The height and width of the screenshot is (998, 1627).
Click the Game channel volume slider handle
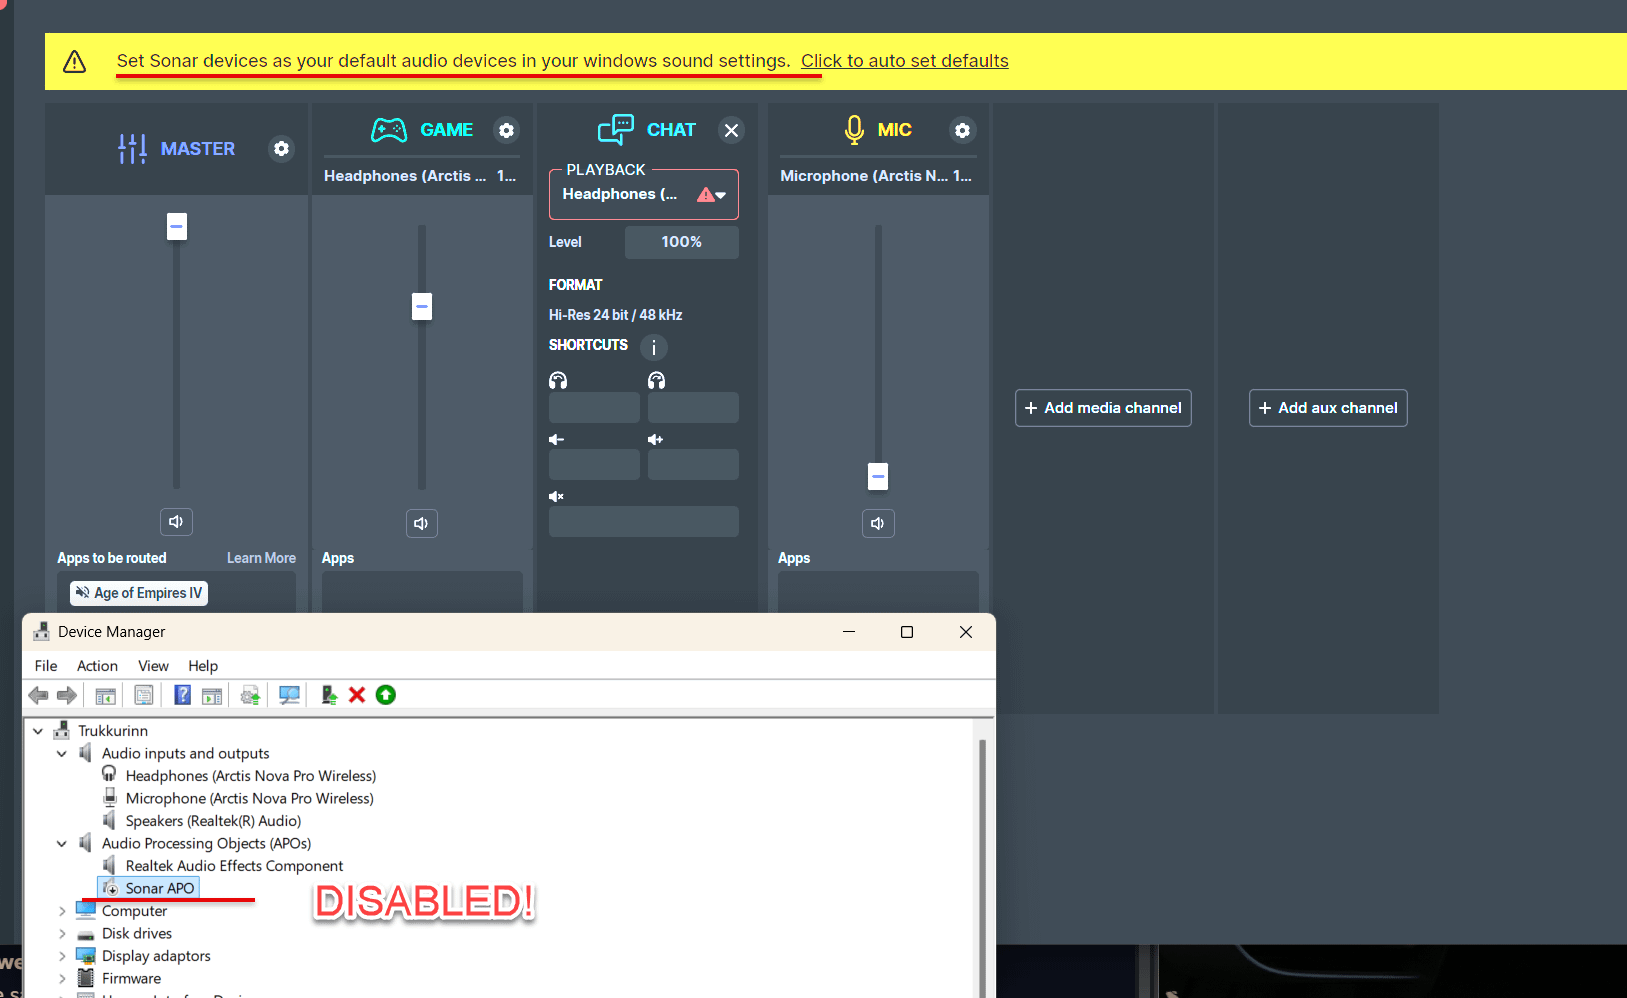click(x=422, y=307)
